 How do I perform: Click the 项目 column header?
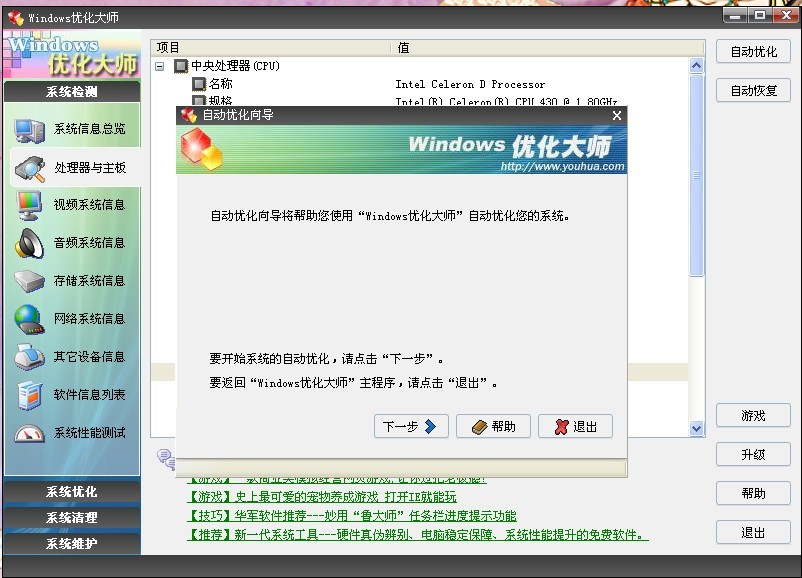(271, 48)
